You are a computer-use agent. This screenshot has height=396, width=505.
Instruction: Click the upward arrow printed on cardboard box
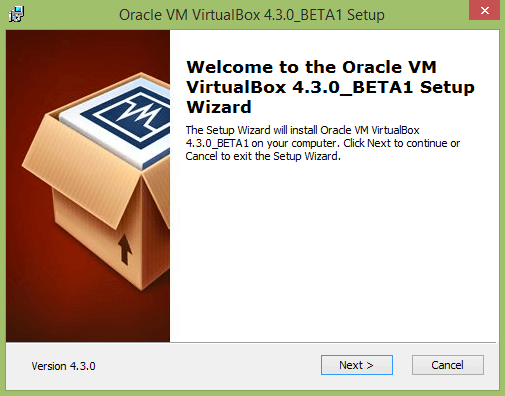[125, 249]
